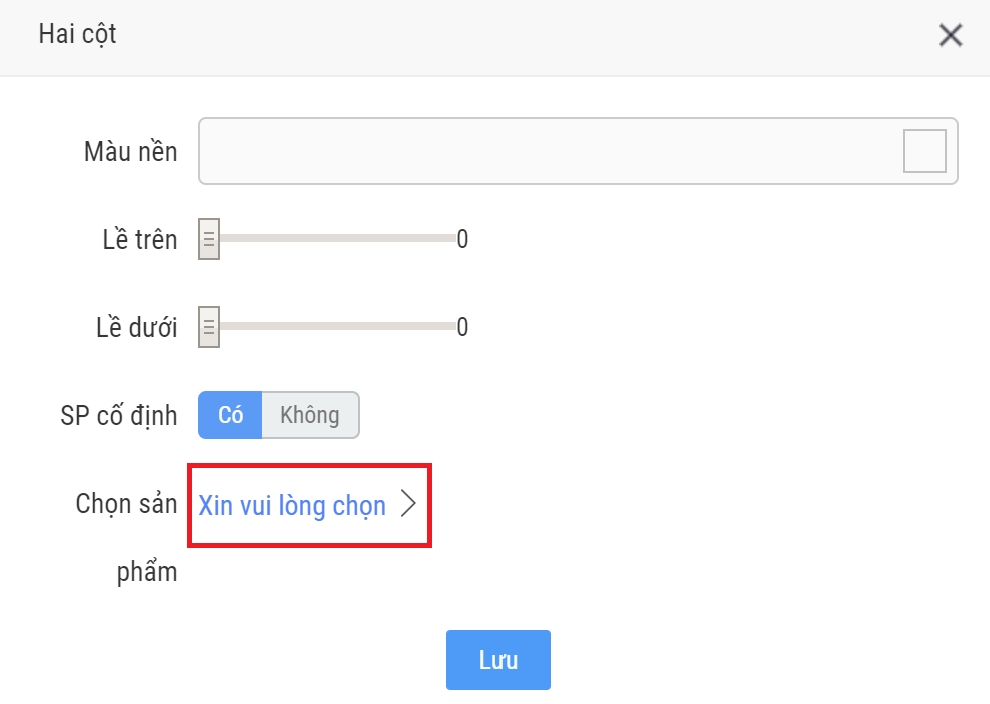The image size is (990, 704).
Task: Click the Lề trên slider handle
Action: [209, 240]
